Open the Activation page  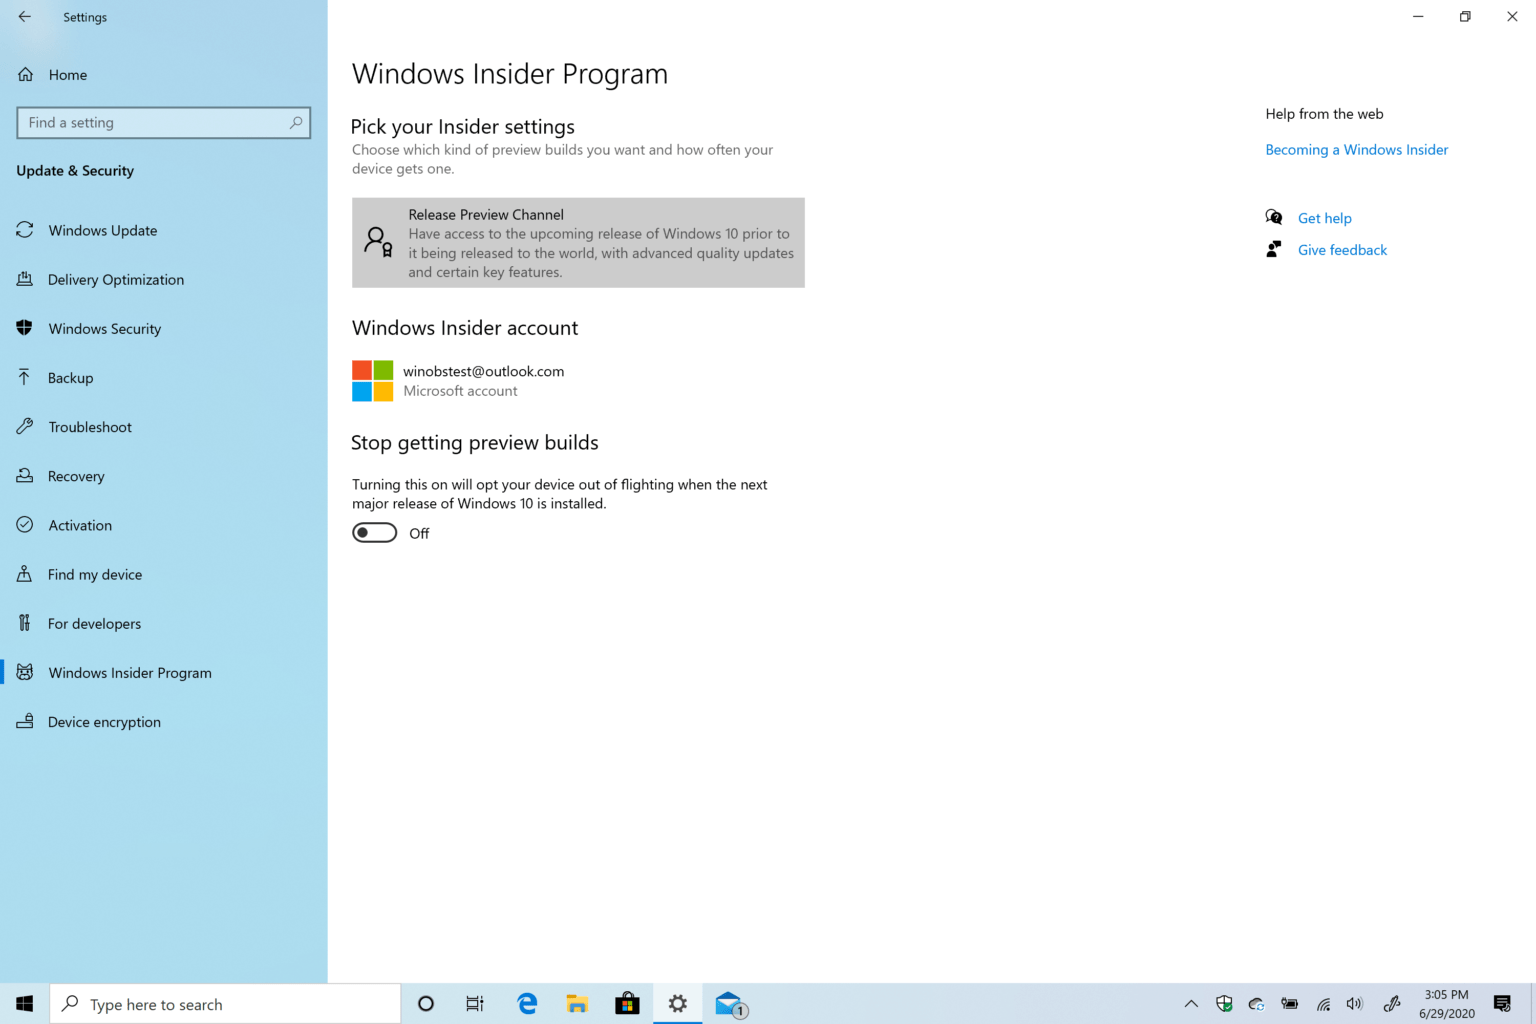tap(79, 524)
